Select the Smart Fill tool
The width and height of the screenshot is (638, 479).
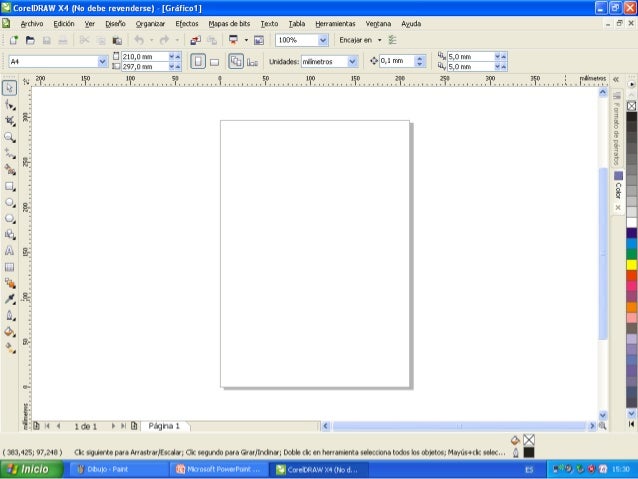[x=10, y=170]
